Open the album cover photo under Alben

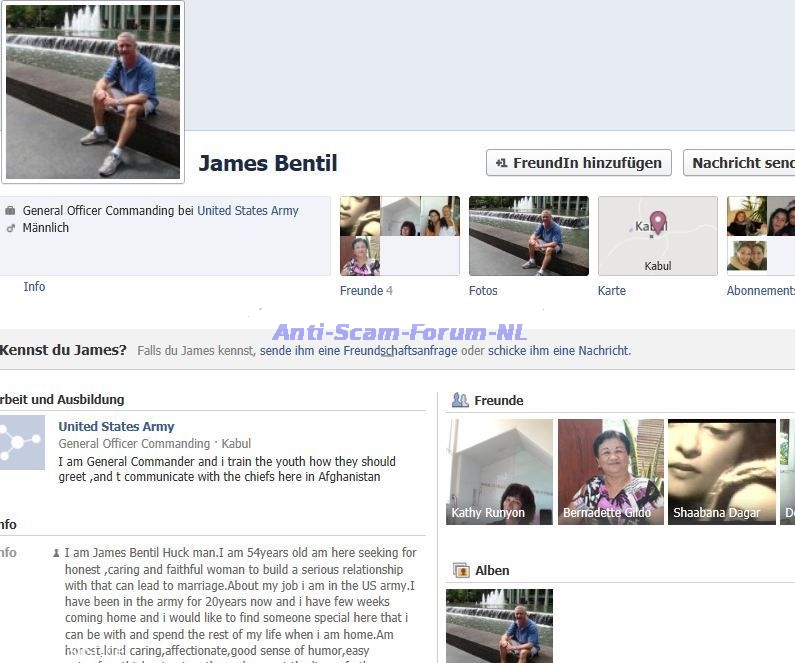point(499,625)
